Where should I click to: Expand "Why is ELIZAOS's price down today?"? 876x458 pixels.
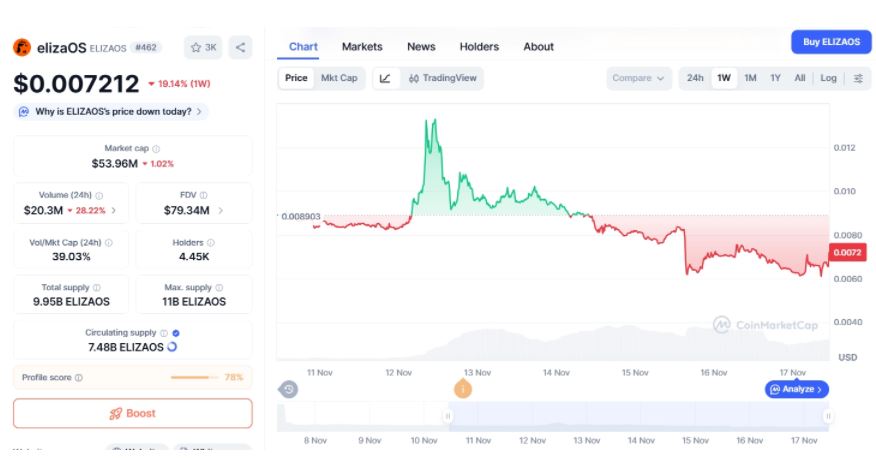pyautogui.click(x=112, y=112)
